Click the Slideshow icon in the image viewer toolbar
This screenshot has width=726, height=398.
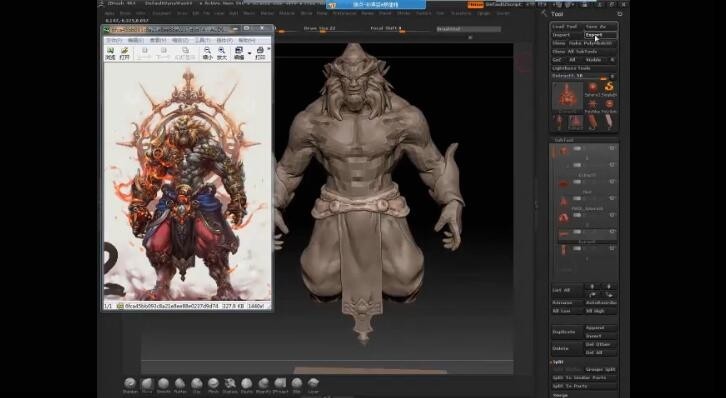185,53
